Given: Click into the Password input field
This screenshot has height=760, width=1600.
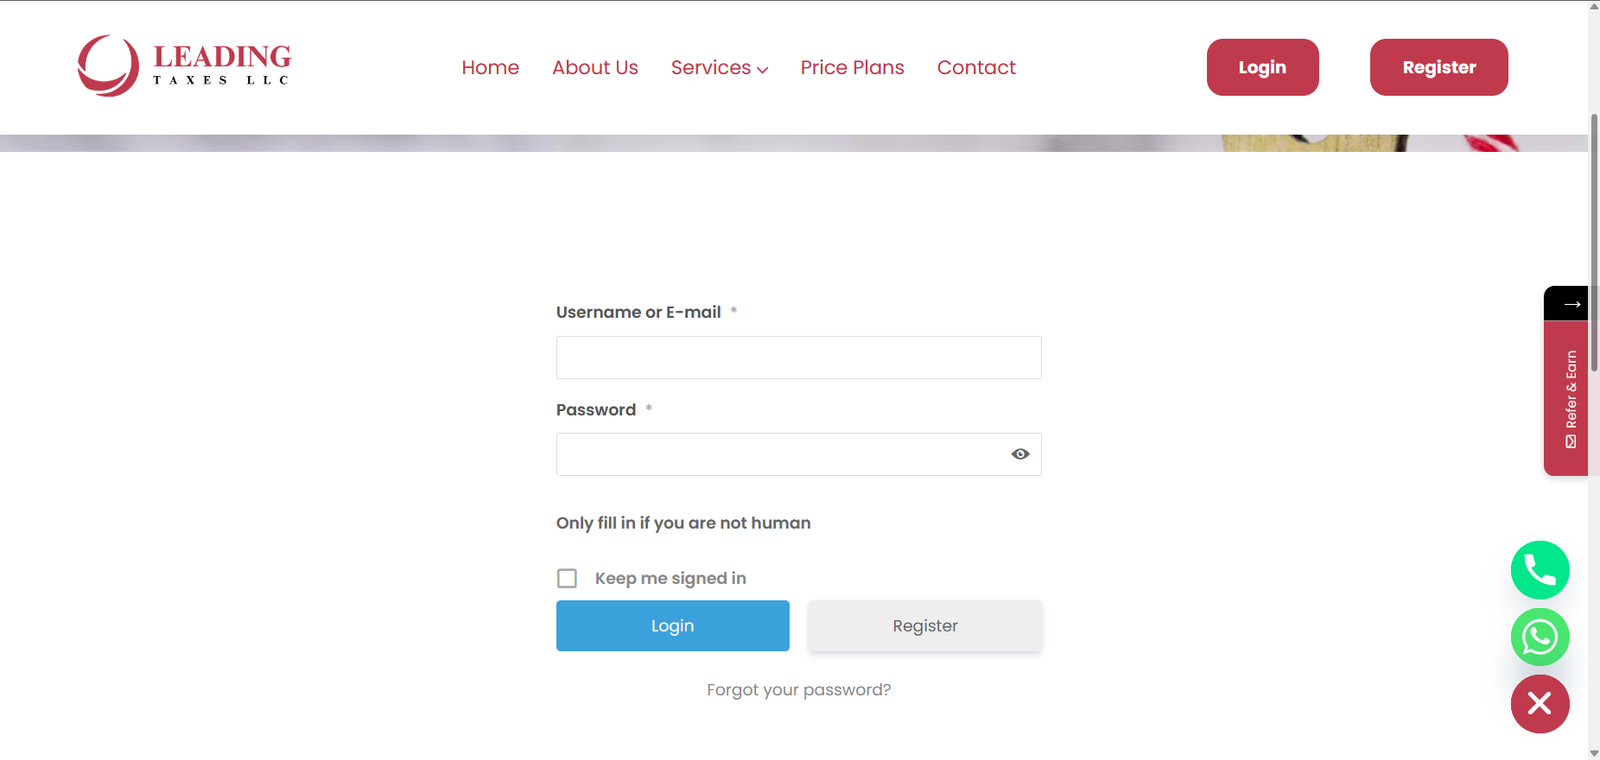Looking at the screenshot, I should pyautogui.click(x=780, y=455).
